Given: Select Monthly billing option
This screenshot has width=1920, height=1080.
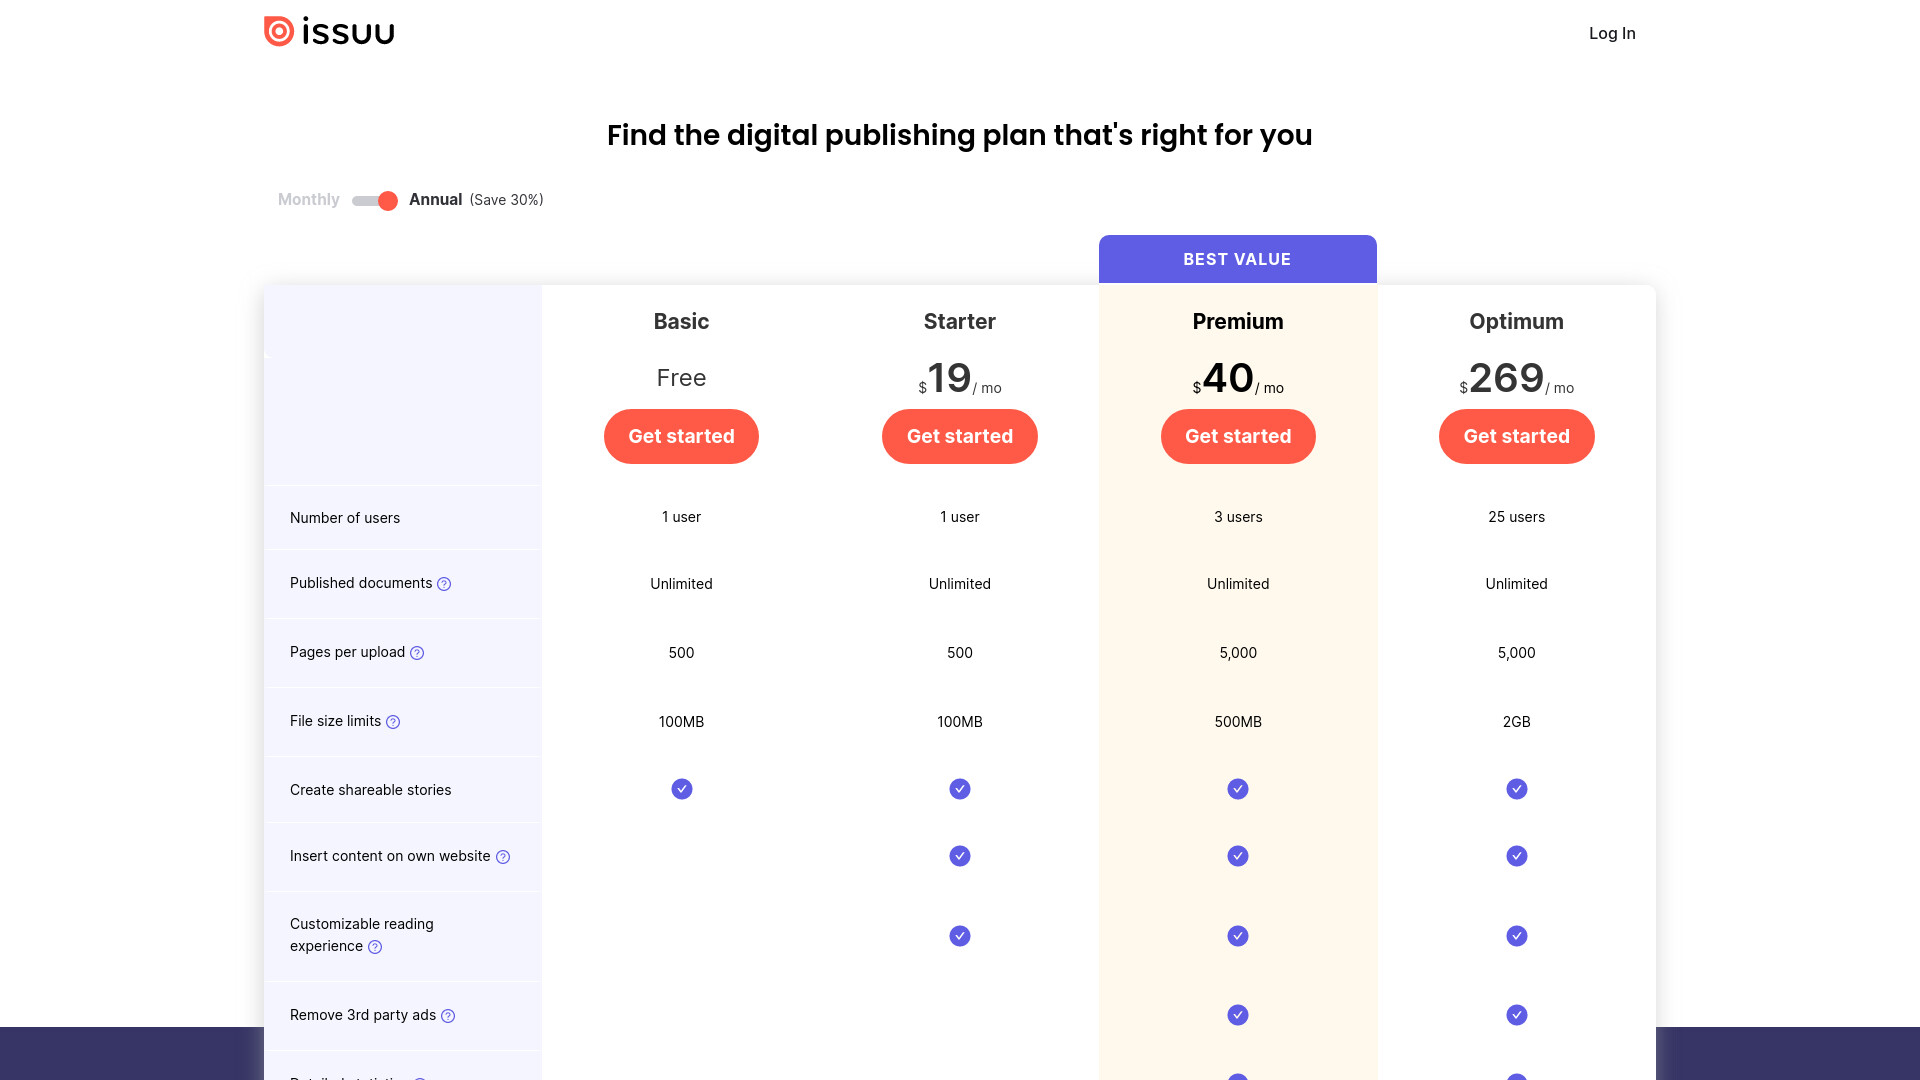Looking at the screenshot, I should (x=309, y=200).
